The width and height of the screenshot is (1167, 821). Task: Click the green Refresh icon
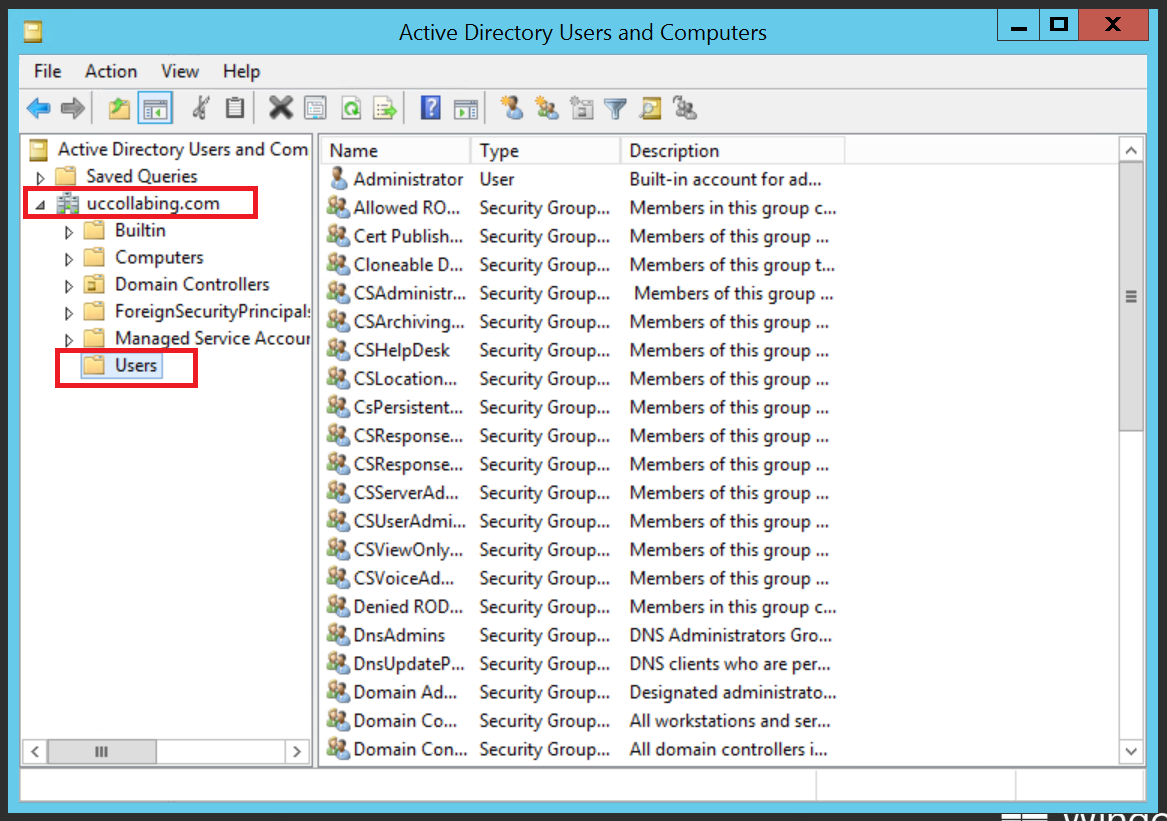351,109
